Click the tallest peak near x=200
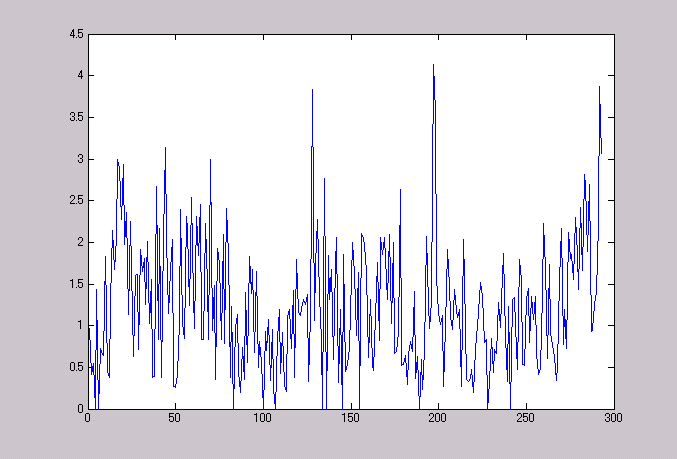 coord(433,66)
